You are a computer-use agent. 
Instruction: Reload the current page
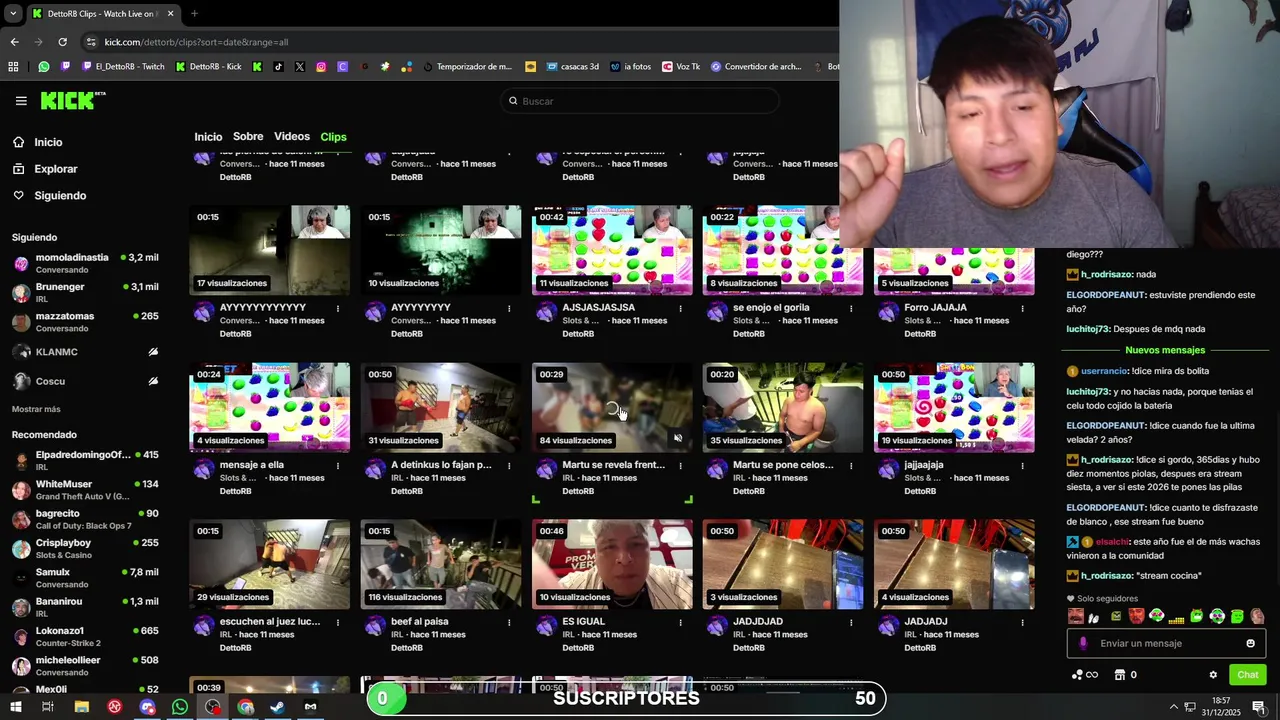click(x=62, y=42)
